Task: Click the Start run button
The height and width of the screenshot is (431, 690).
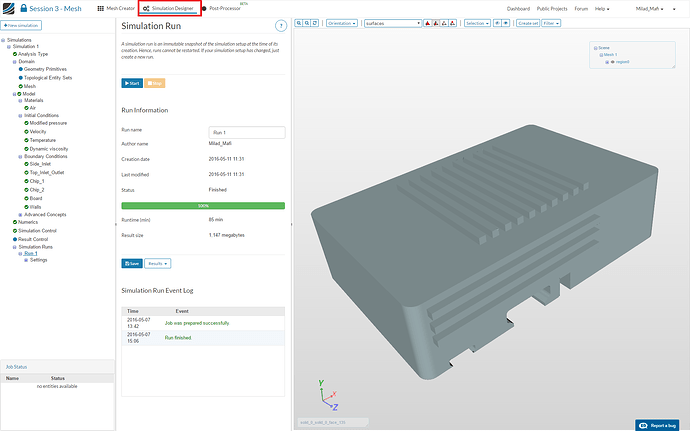Action: click(132, 84)
